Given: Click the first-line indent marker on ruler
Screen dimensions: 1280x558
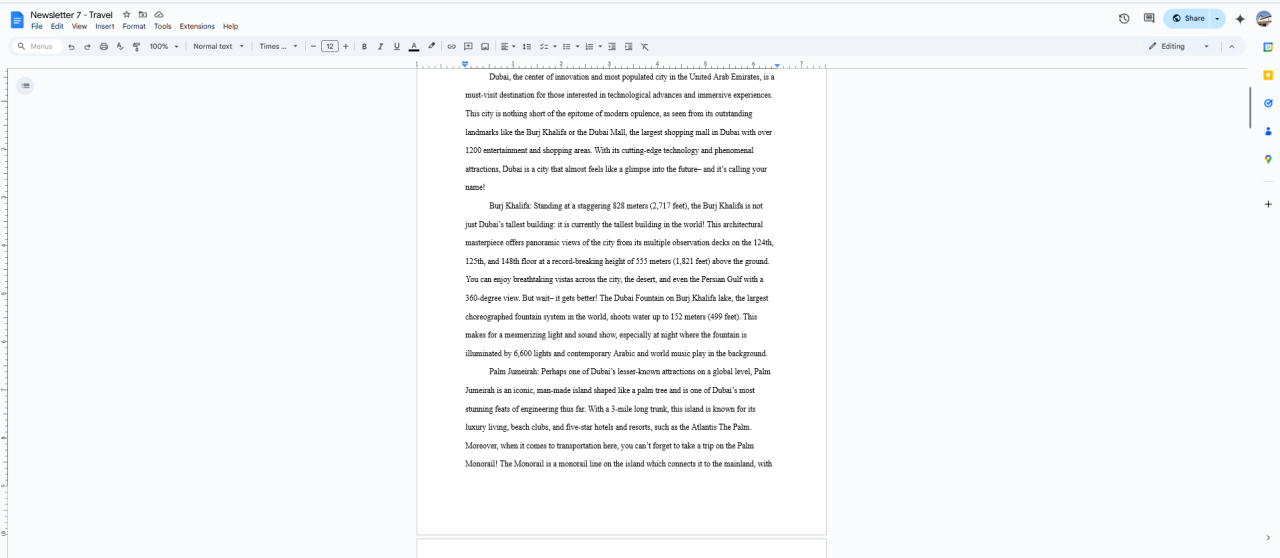Looking at the screenshot, I should point(465,64).
